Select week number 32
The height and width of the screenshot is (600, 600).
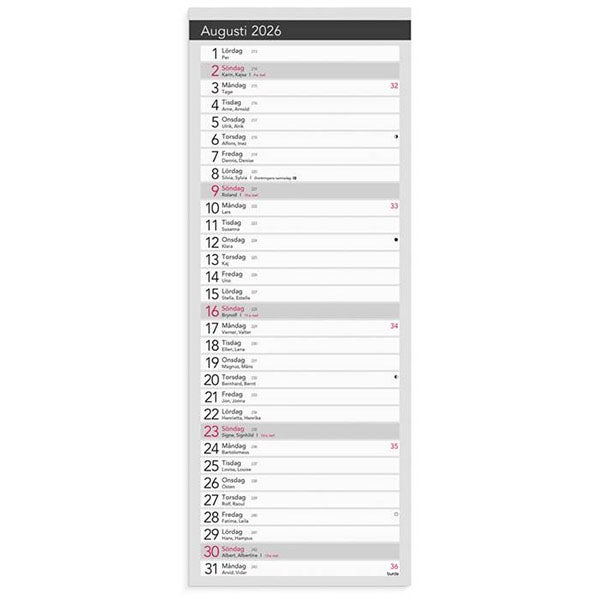tap(394, 86)
